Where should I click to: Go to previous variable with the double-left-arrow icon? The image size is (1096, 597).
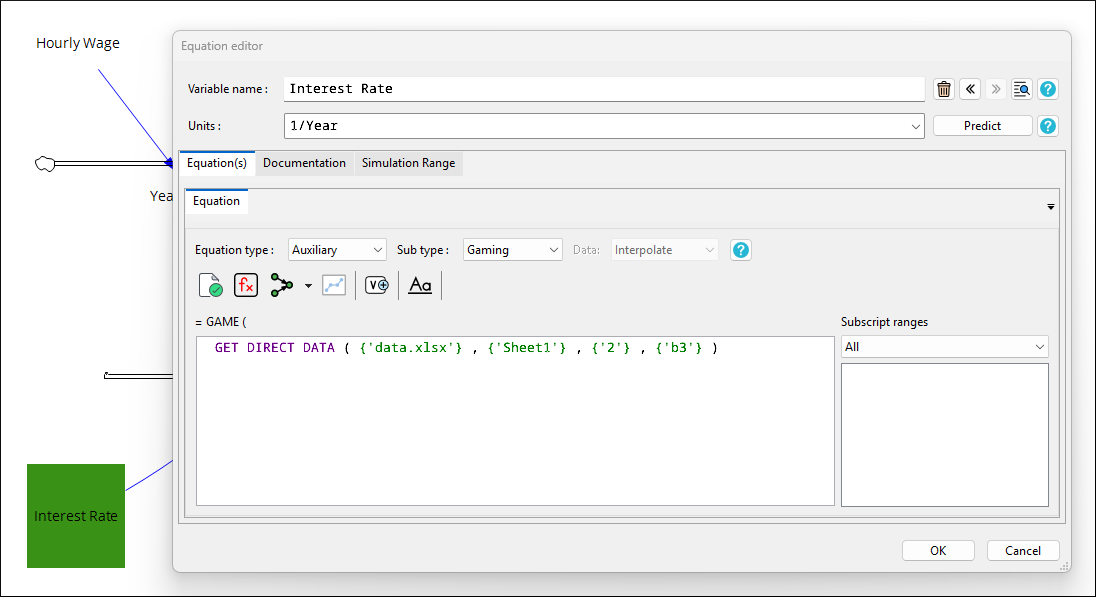[x=969, y=88]
